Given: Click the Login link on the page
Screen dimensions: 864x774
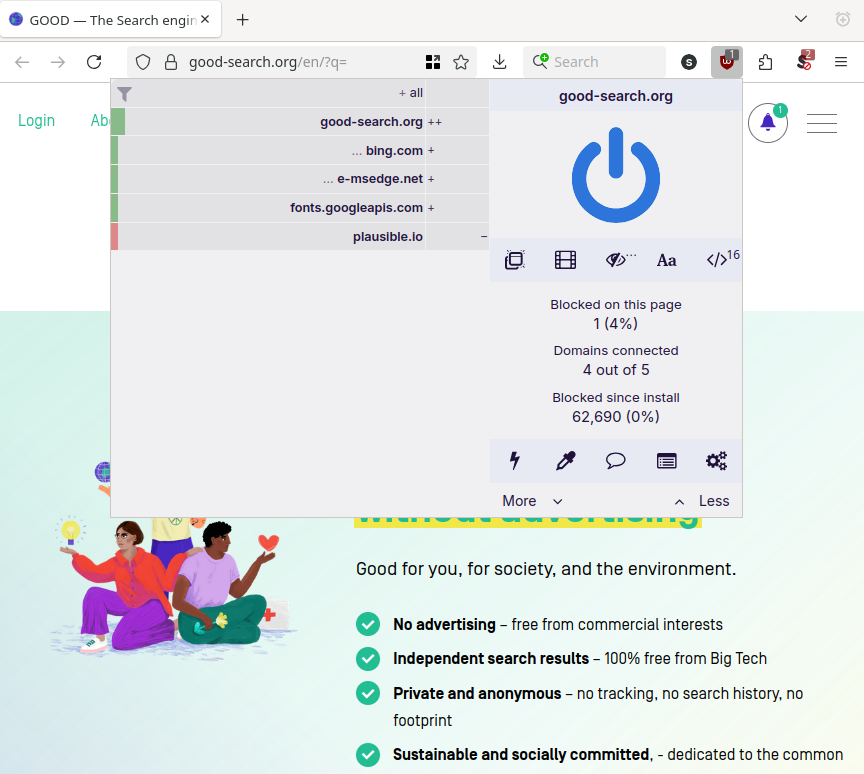Looking at the screenshot, I should [36, 120].
